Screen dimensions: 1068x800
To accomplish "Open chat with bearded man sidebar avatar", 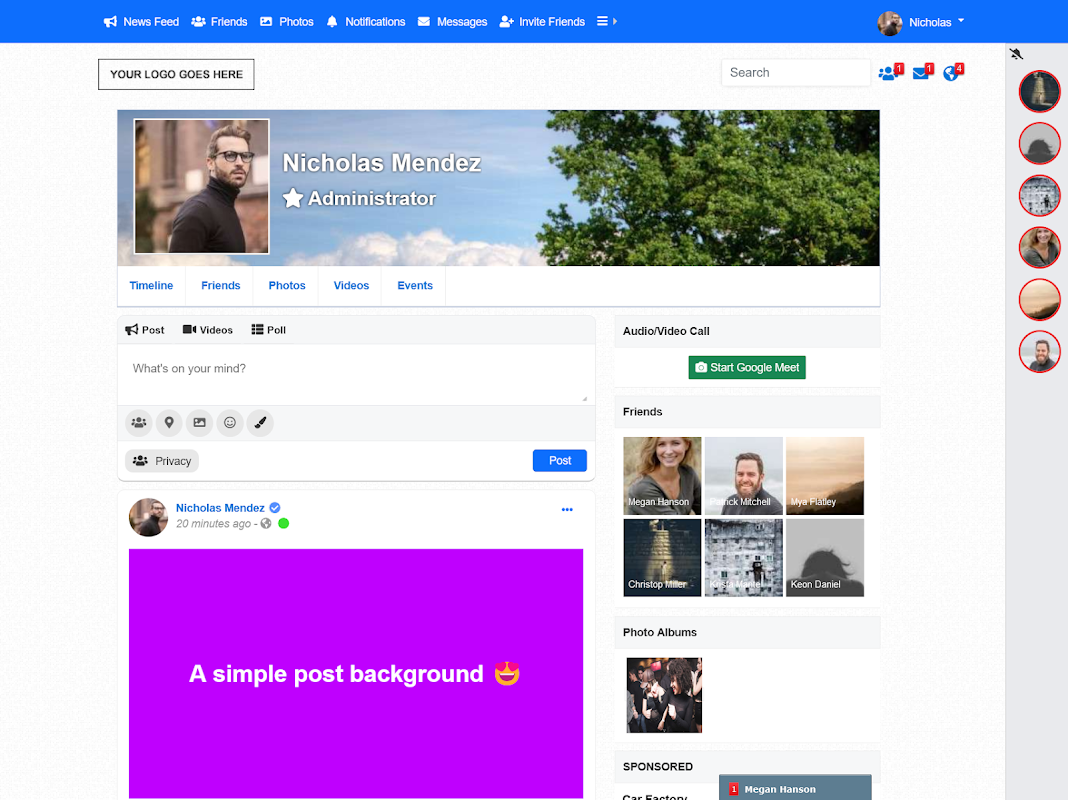I will click(x=1039, y=352).
